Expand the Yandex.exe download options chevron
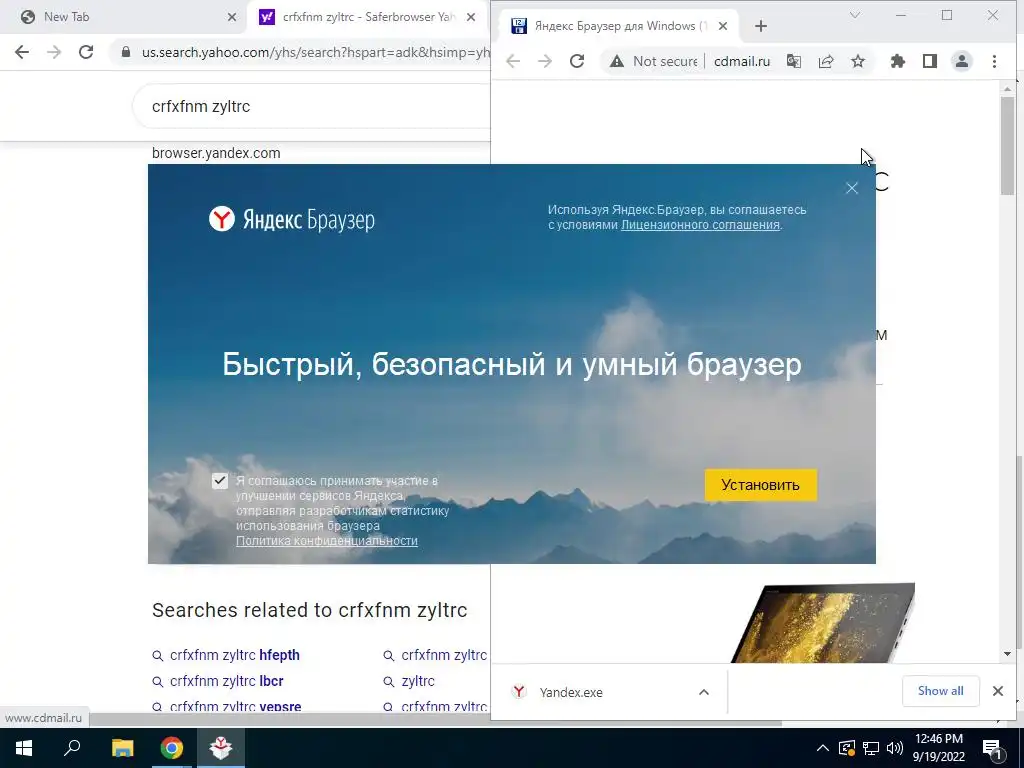 704,692
